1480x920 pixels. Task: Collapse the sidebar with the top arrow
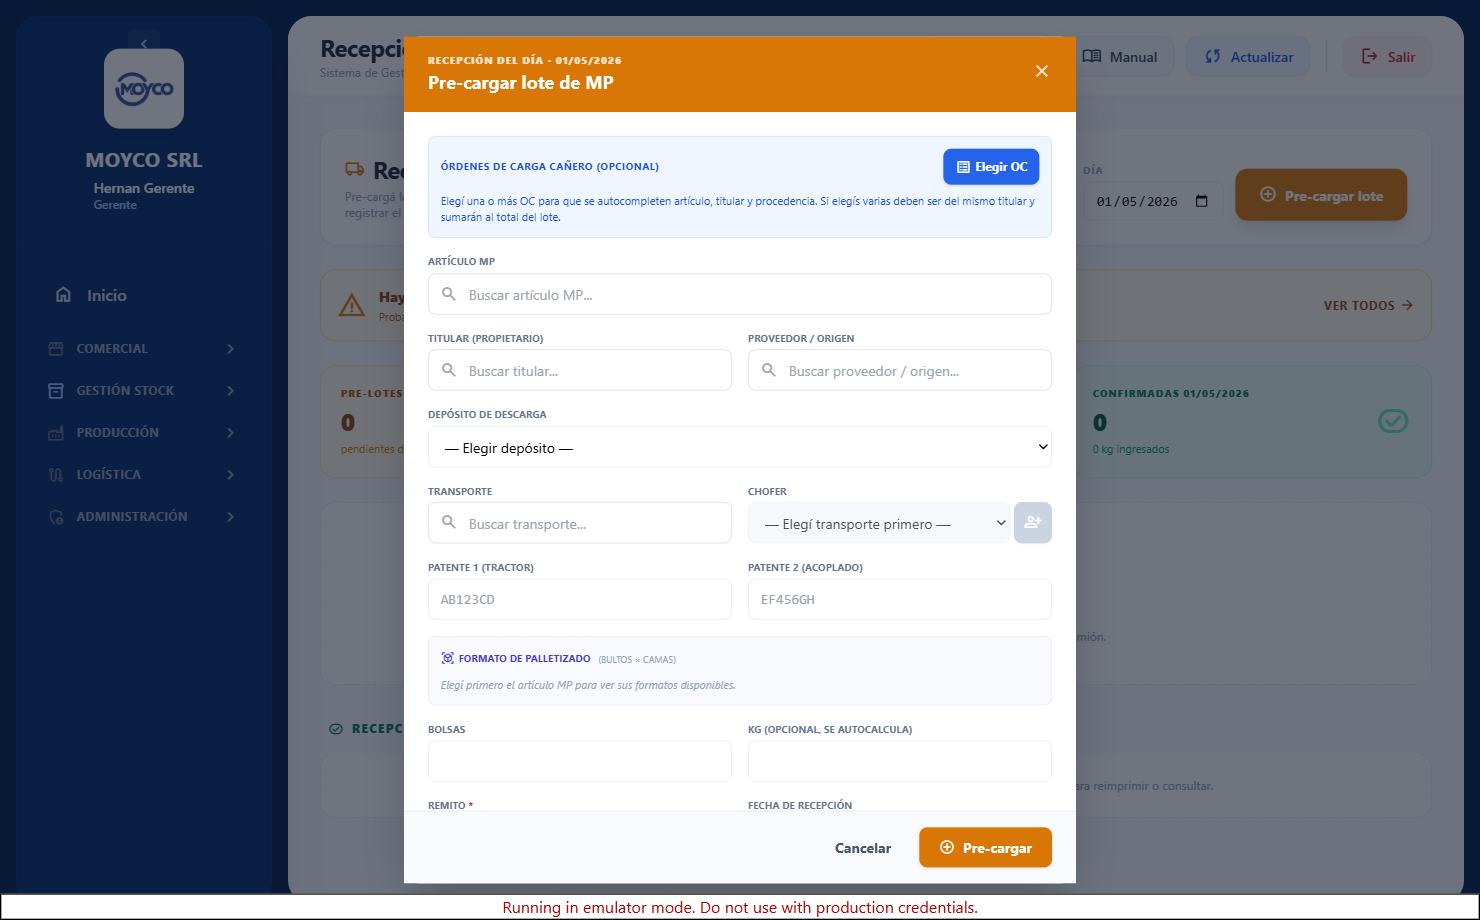point(144,43)
